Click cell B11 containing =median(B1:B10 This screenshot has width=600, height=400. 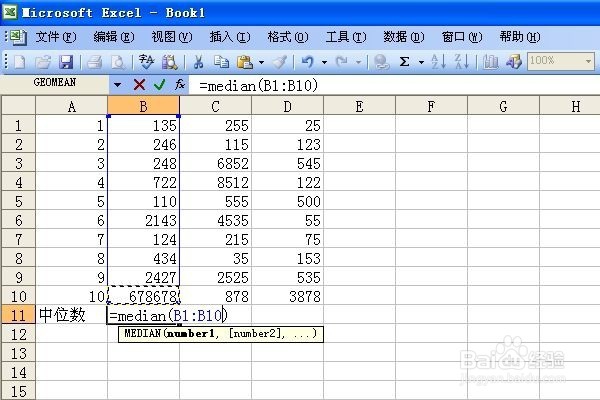click(168, 315)
